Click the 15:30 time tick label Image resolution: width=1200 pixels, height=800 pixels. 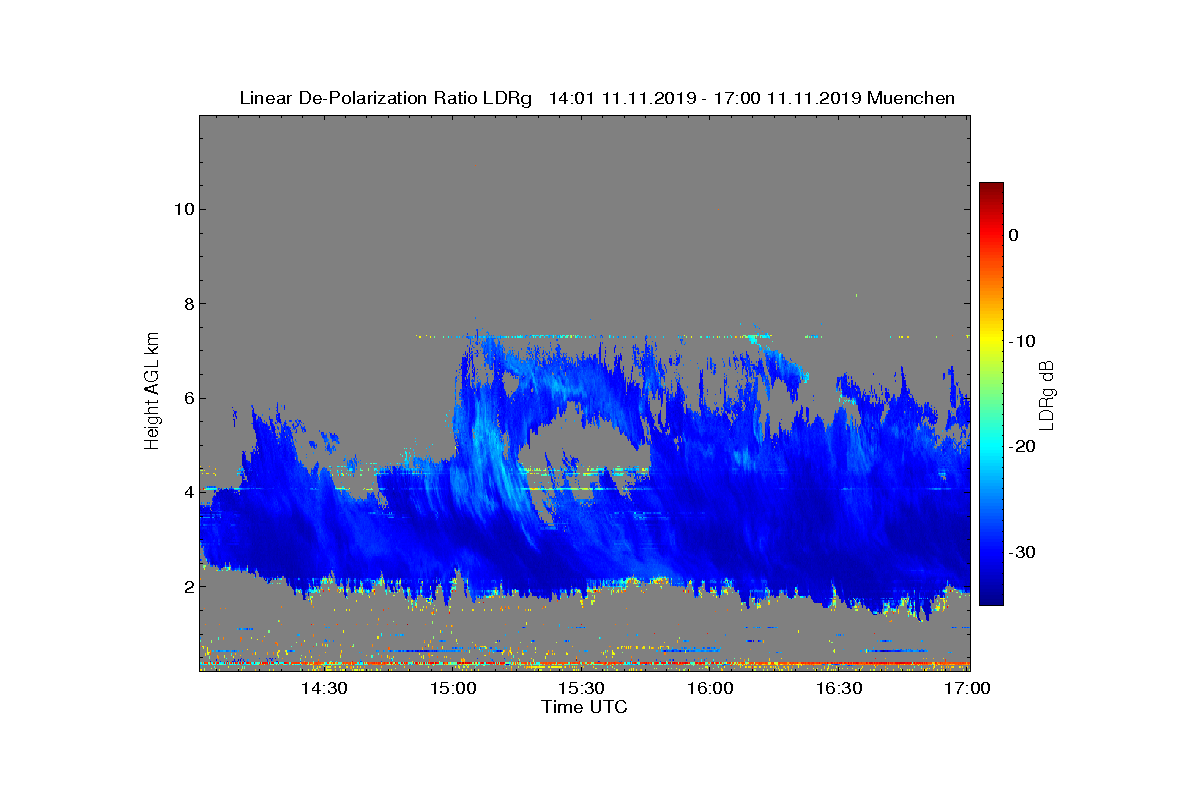pyautogui.click(x=582, y=688)
